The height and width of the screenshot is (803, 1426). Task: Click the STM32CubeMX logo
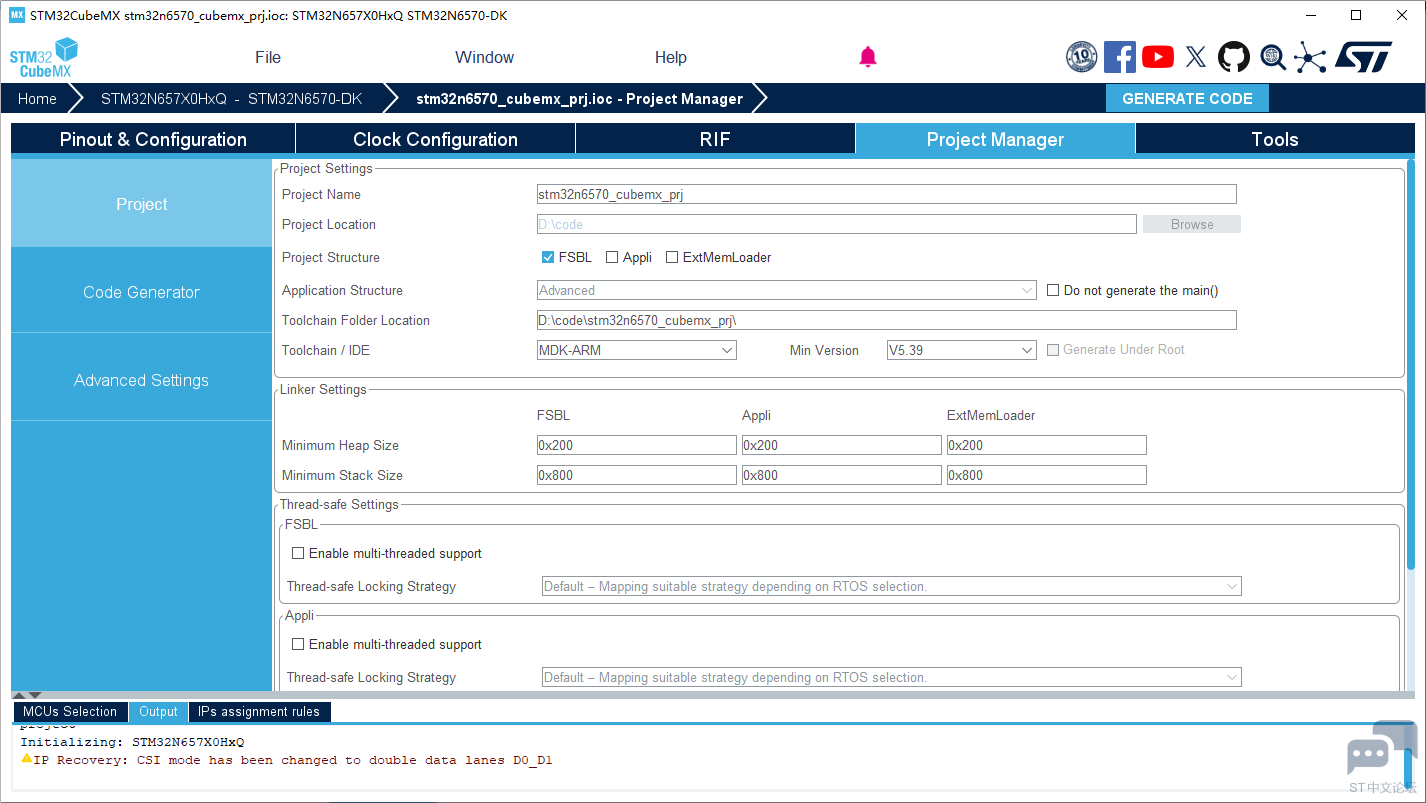pyautogui.click(x=44, y=58)
